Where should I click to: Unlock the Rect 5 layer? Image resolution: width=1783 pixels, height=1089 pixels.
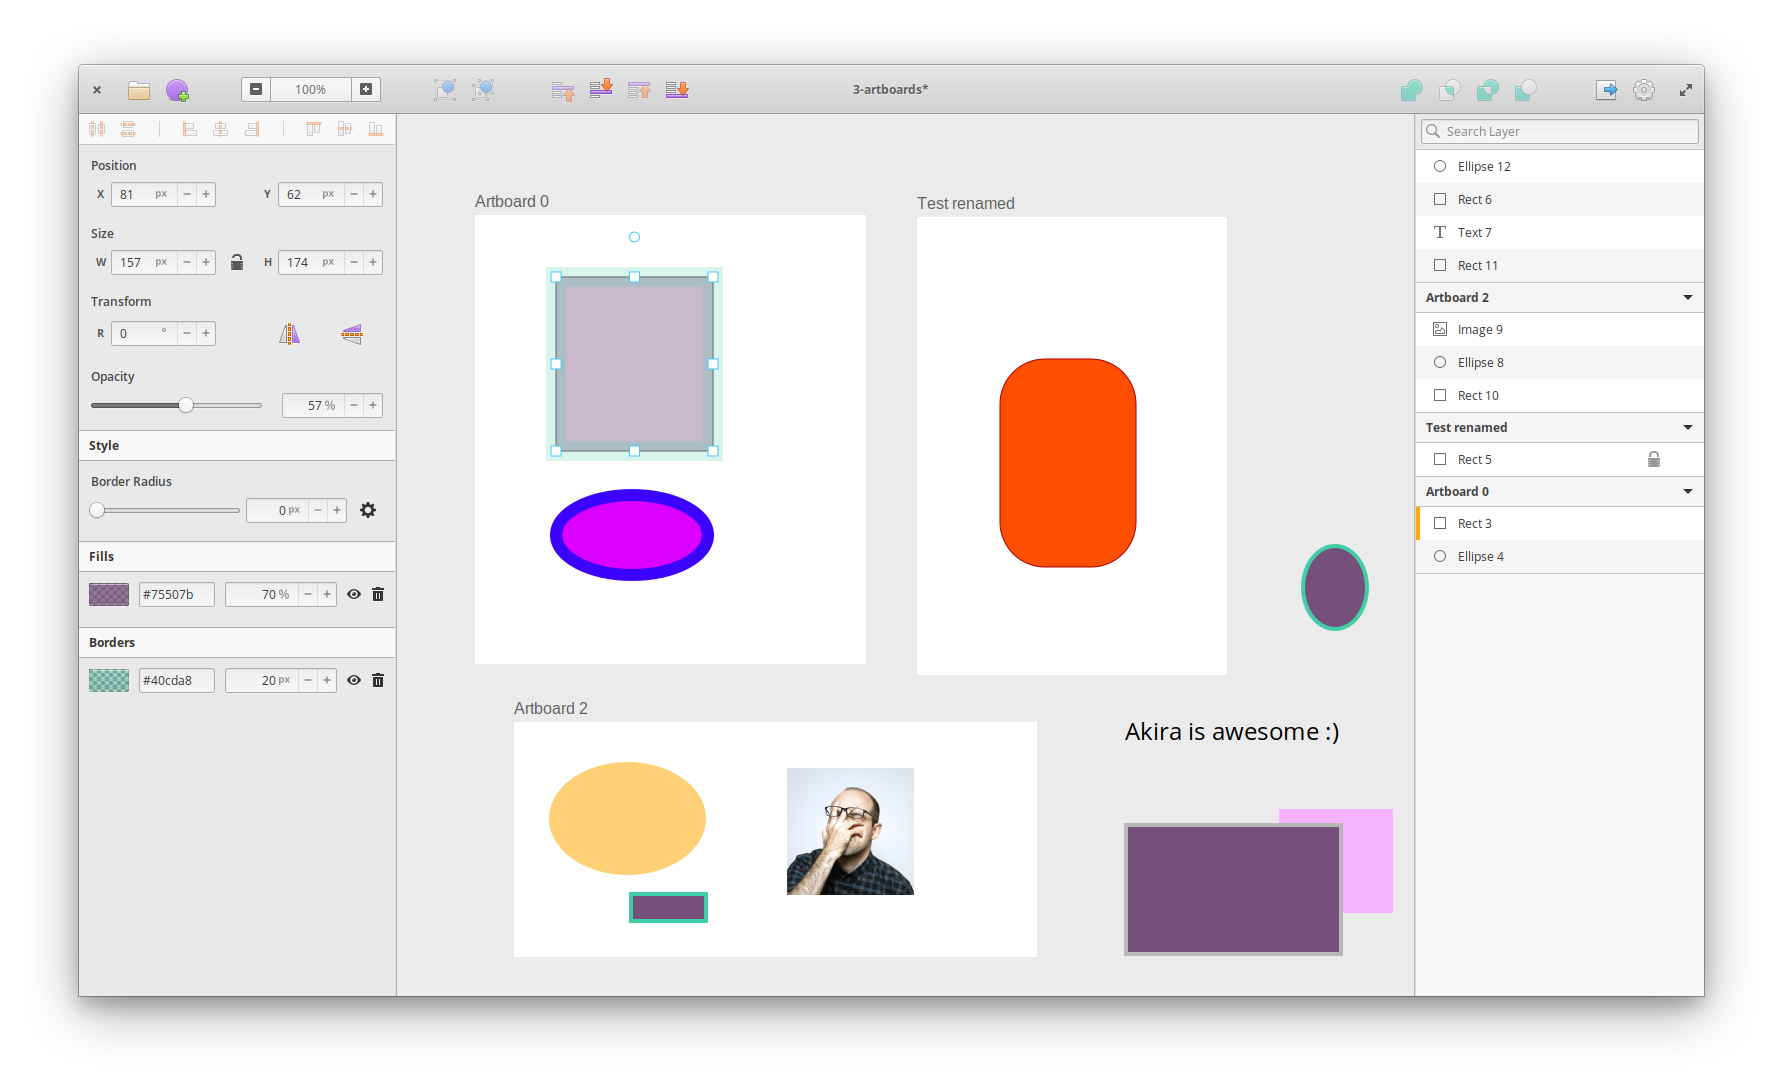(x=1654, y=459)
